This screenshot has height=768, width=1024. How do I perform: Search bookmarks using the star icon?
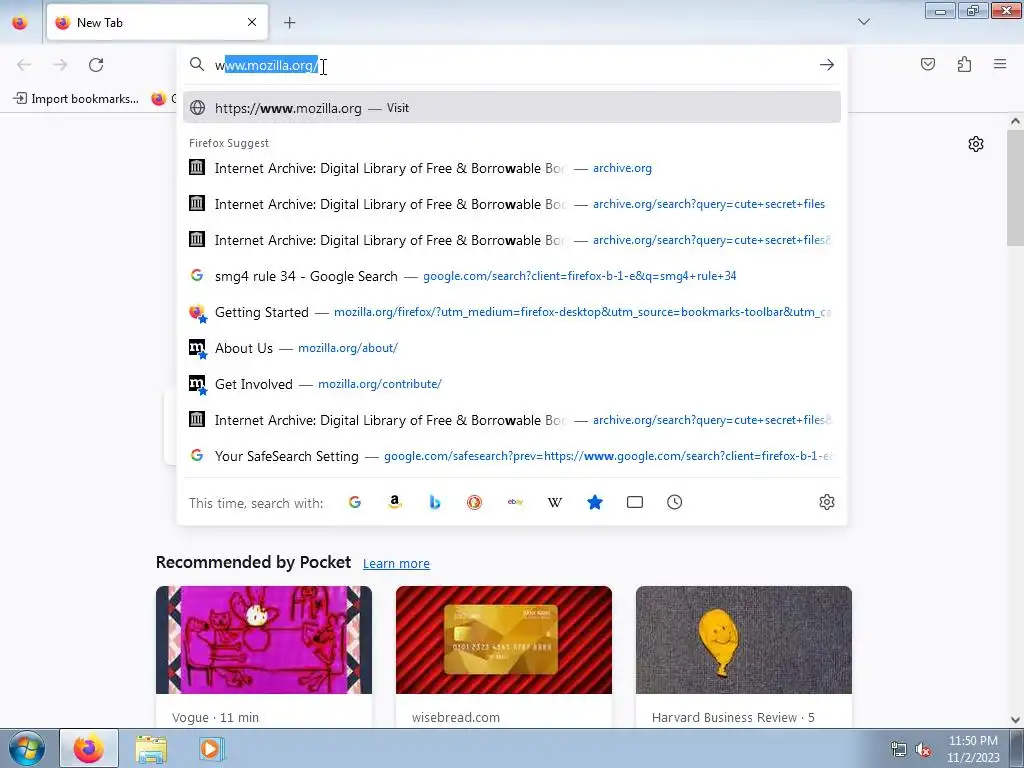[x=595, y=502]
